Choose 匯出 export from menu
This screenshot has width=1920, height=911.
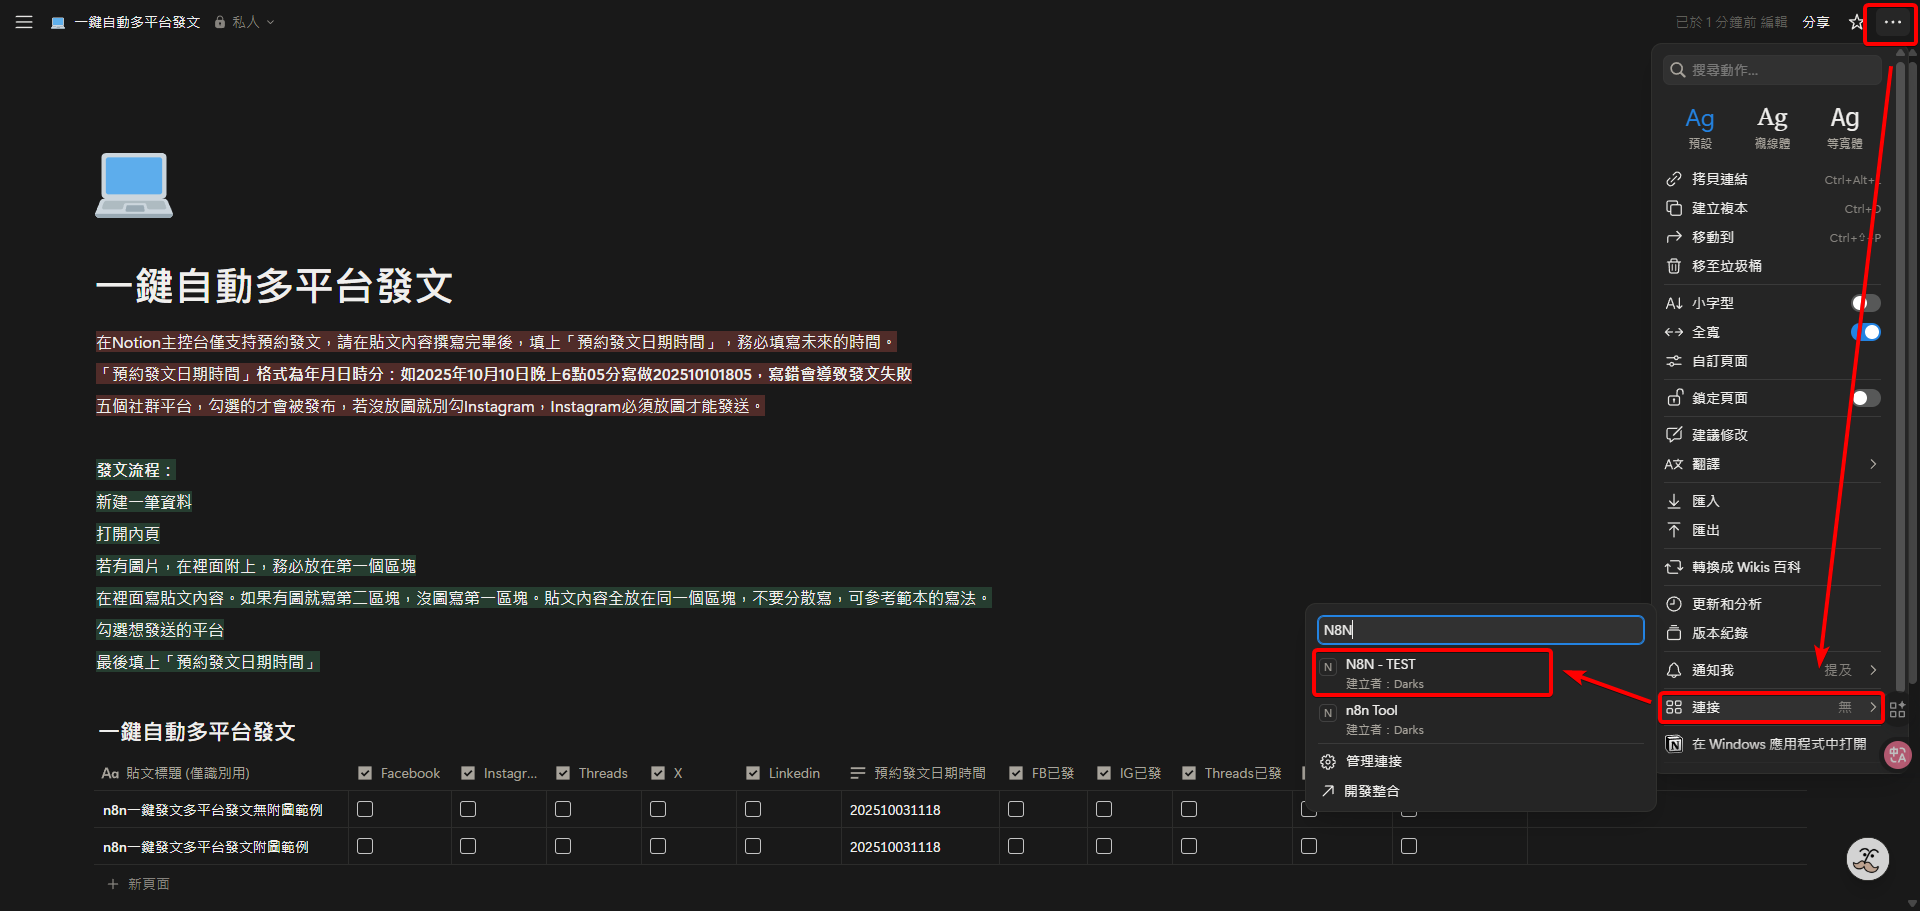click(x=1705, y=530)
